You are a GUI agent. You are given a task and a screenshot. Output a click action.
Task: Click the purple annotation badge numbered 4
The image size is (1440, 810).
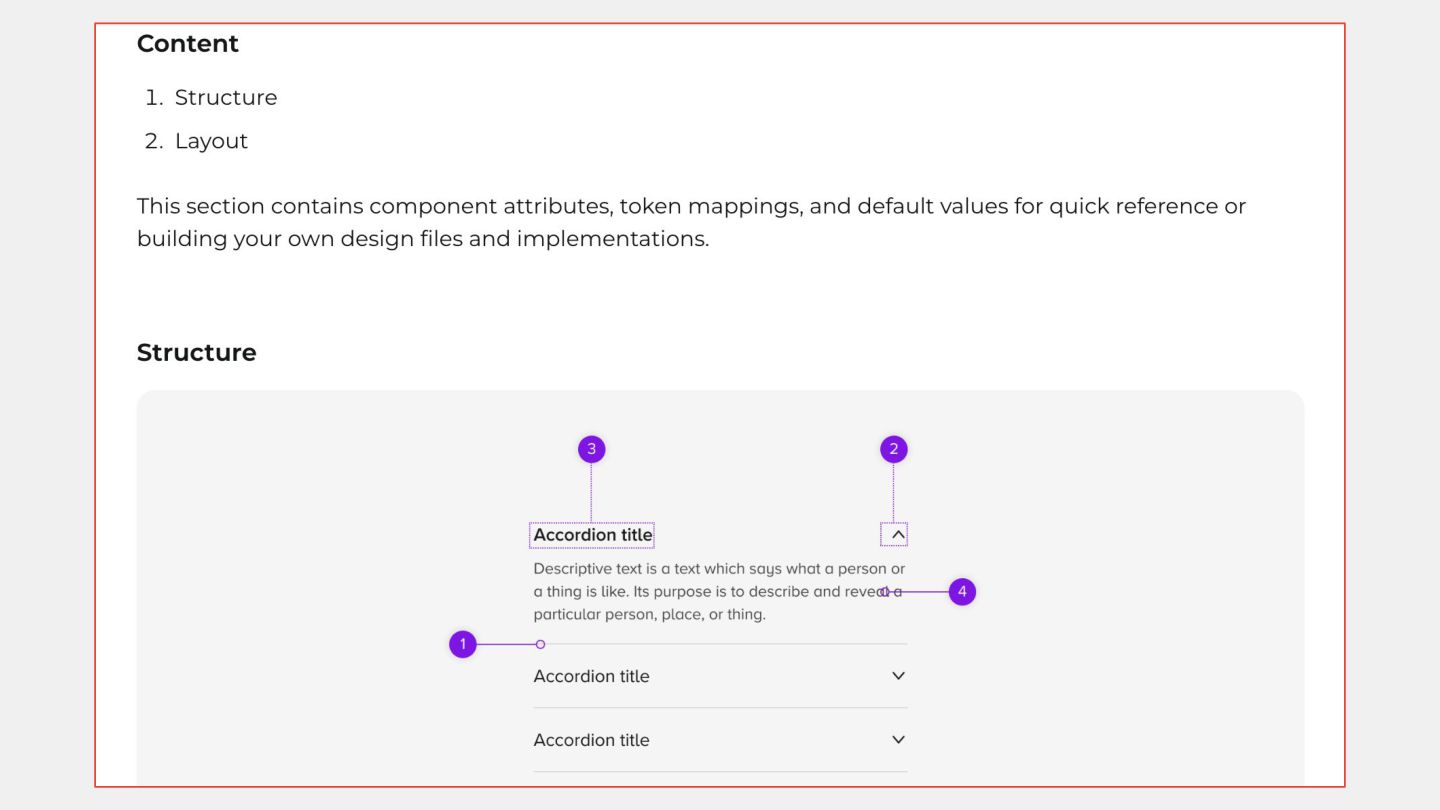(962, 592)
